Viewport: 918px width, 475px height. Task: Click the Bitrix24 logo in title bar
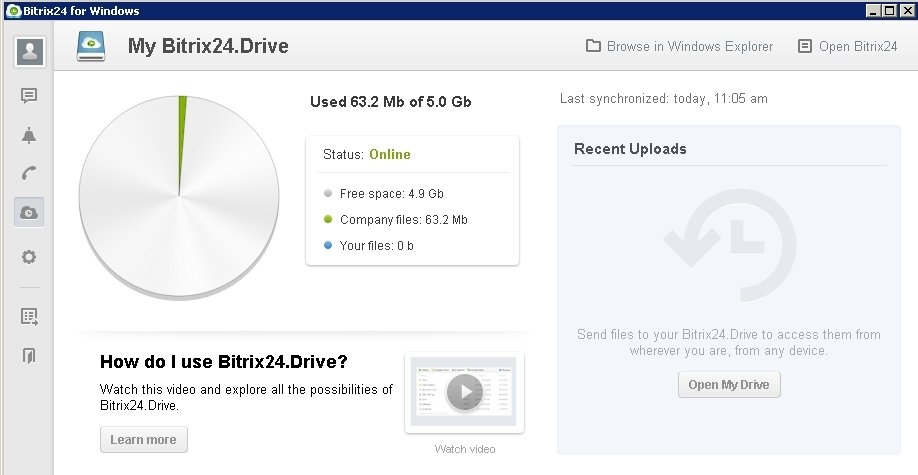[x=13, y=10]
